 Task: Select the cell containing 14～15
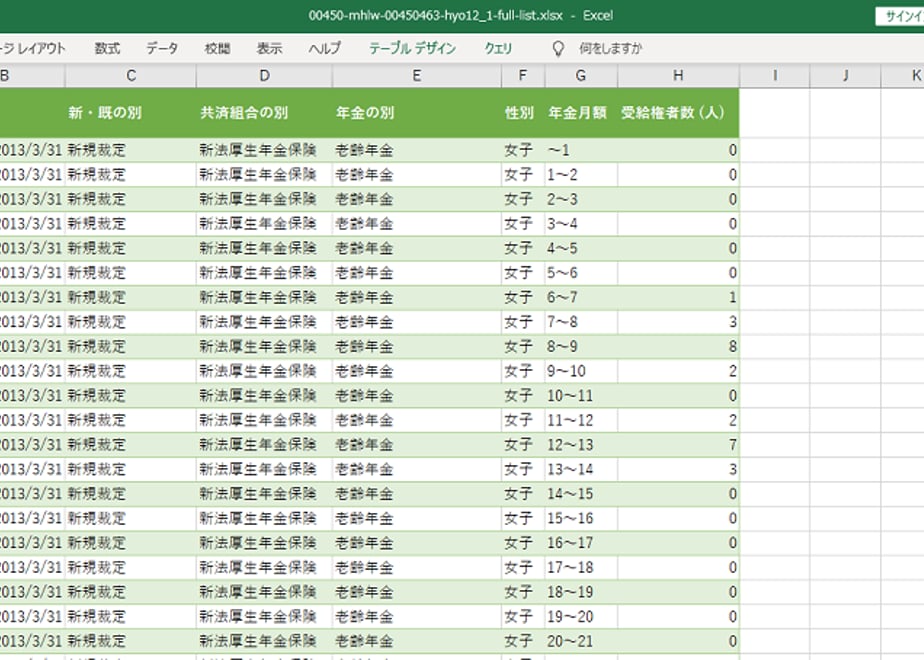click(581, 494)
